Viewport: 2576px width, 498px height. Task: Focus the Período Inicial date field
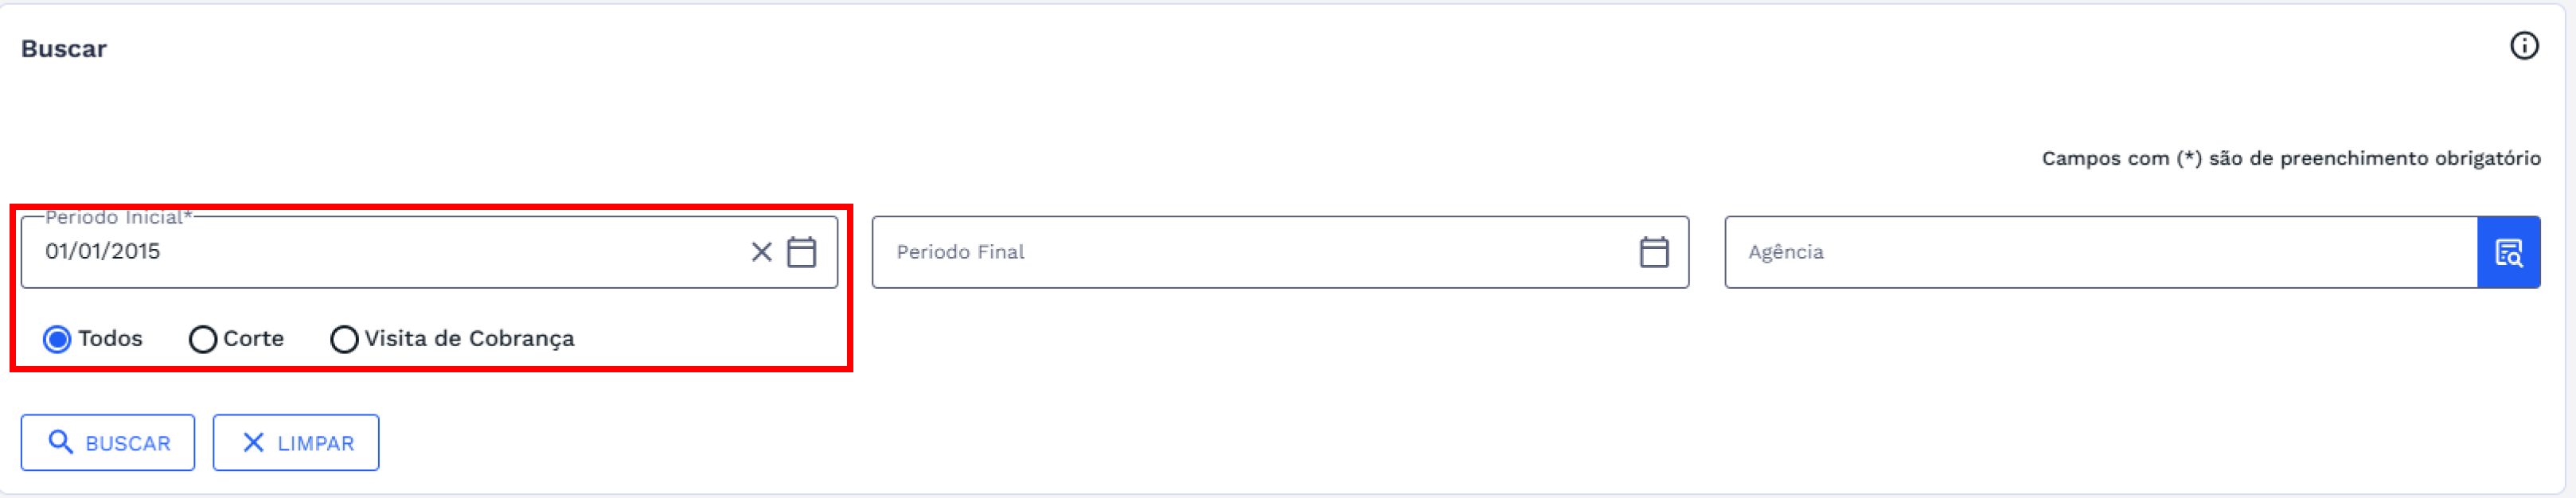(x=380, y=252)
